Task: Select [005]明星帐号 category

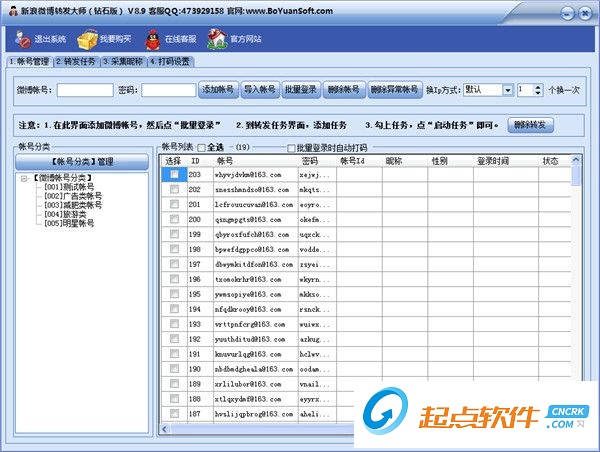Action: click(x=69, y=223)
